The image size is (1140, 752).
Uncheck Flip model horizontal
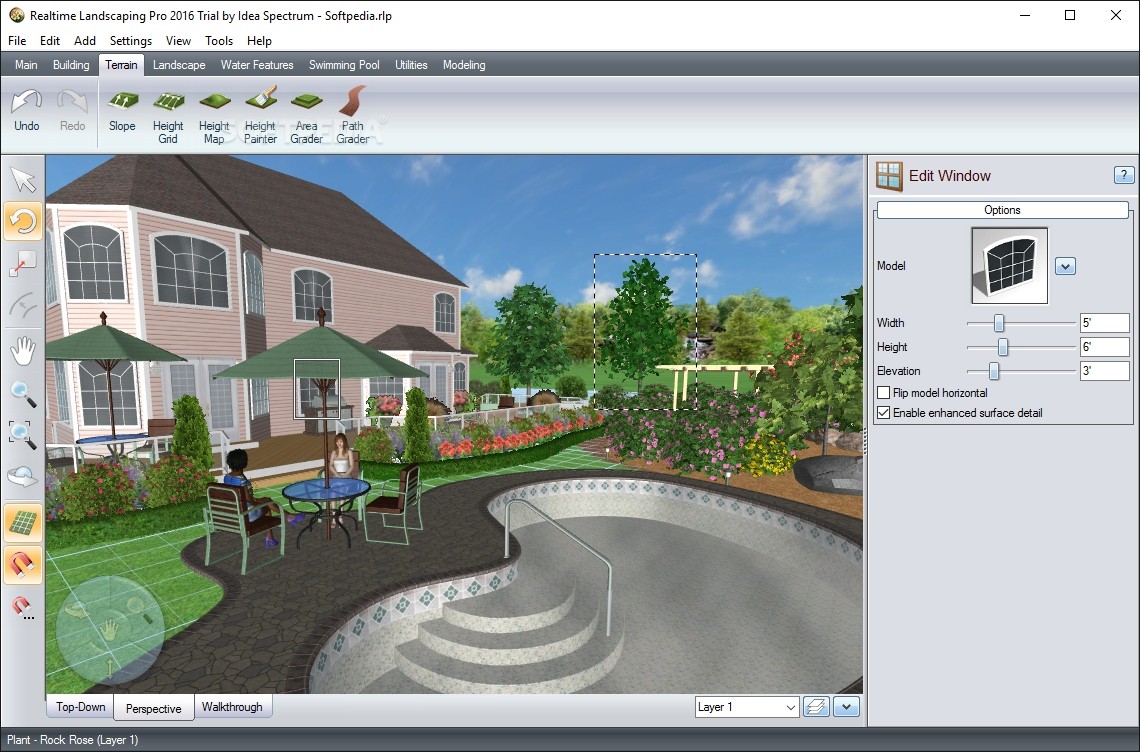883,392
